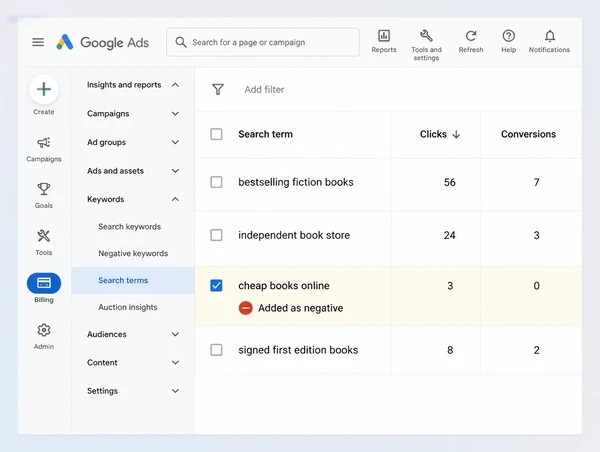Click the 'signed first edition books' search term
This screenshot has height=452, width=600.
pyautogui.click(x=298, y=350)
